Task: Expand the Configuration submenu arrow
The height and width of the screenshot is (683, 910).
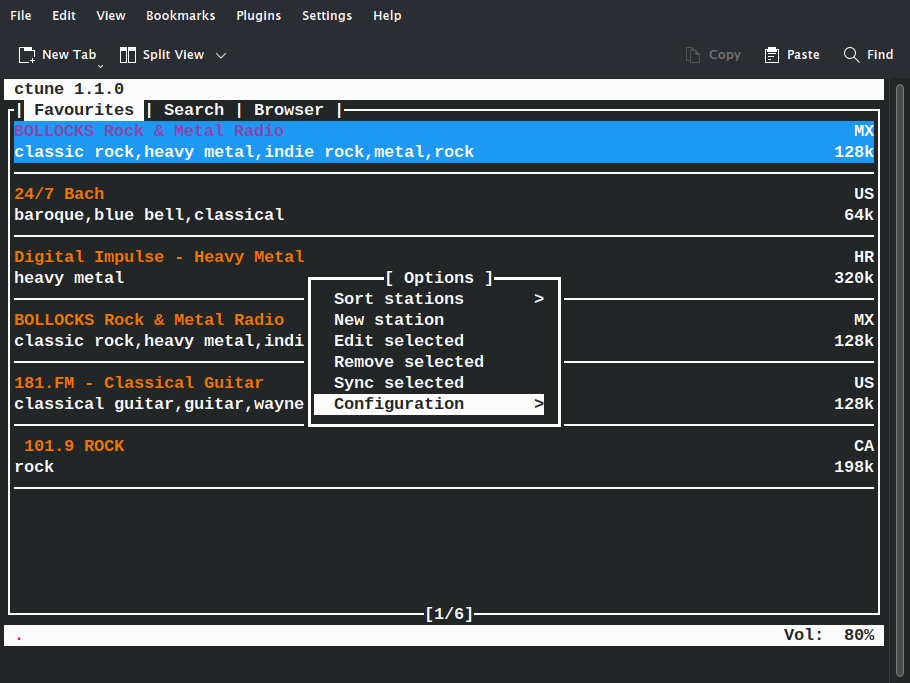Action: coord(539,404)
